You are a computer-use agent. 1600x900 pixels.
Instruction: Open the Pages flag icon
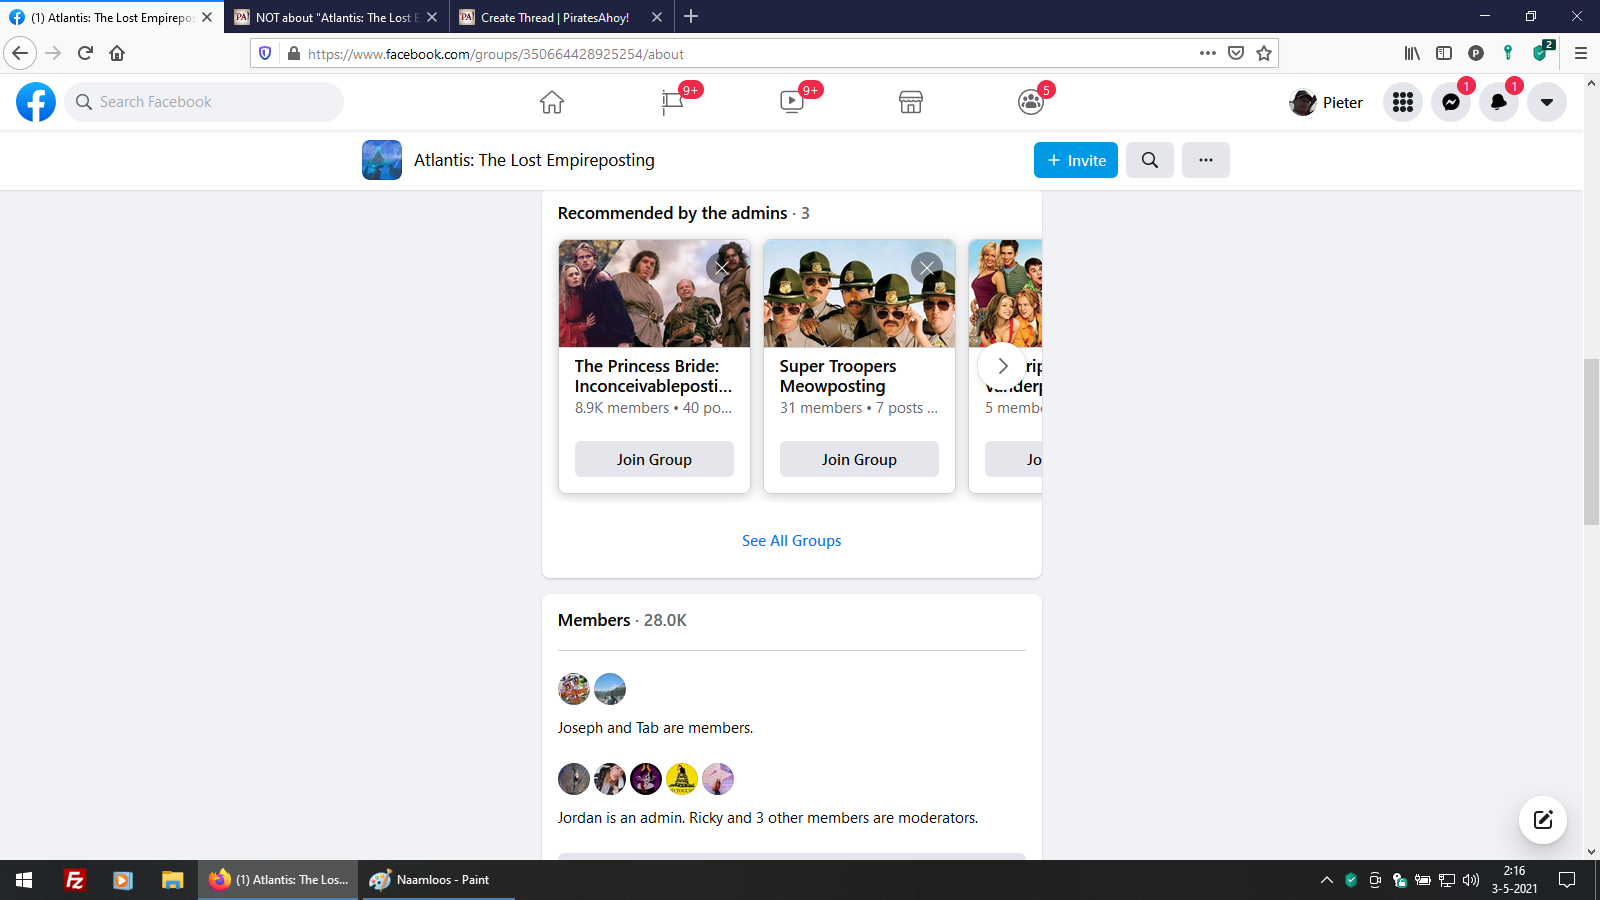672,102
